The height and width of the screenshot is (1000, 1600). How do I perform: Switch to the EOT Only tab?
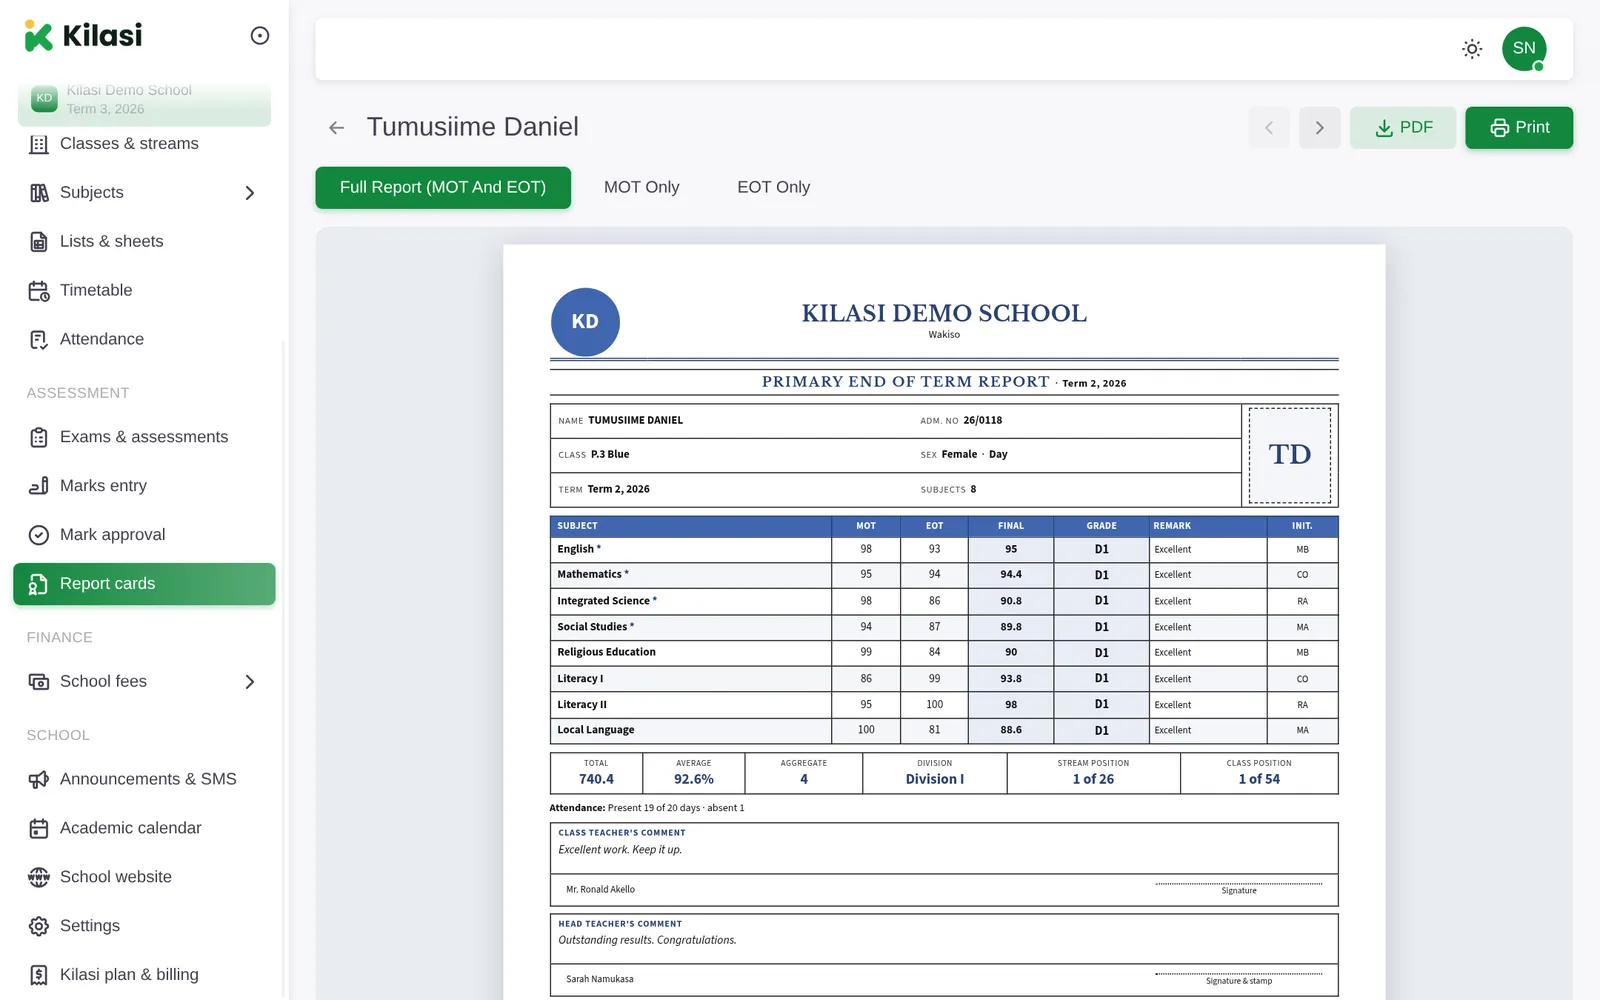[x=774, y=188]
